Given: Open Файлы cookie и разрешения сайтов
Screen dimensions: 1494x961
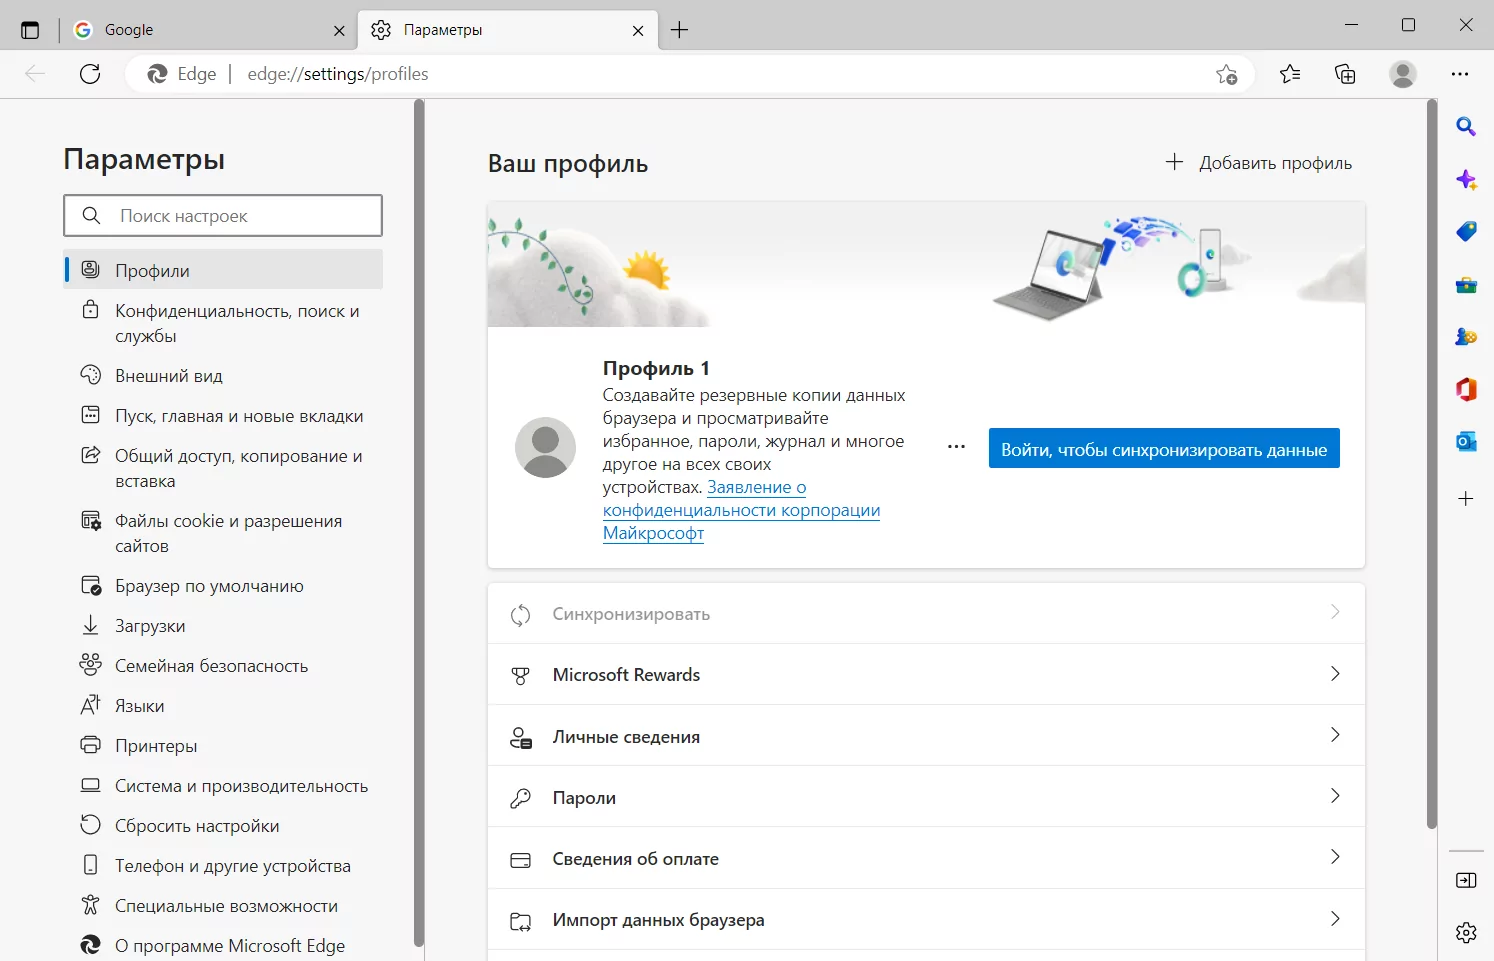Looking at the screenshot, I should (223, 533).
